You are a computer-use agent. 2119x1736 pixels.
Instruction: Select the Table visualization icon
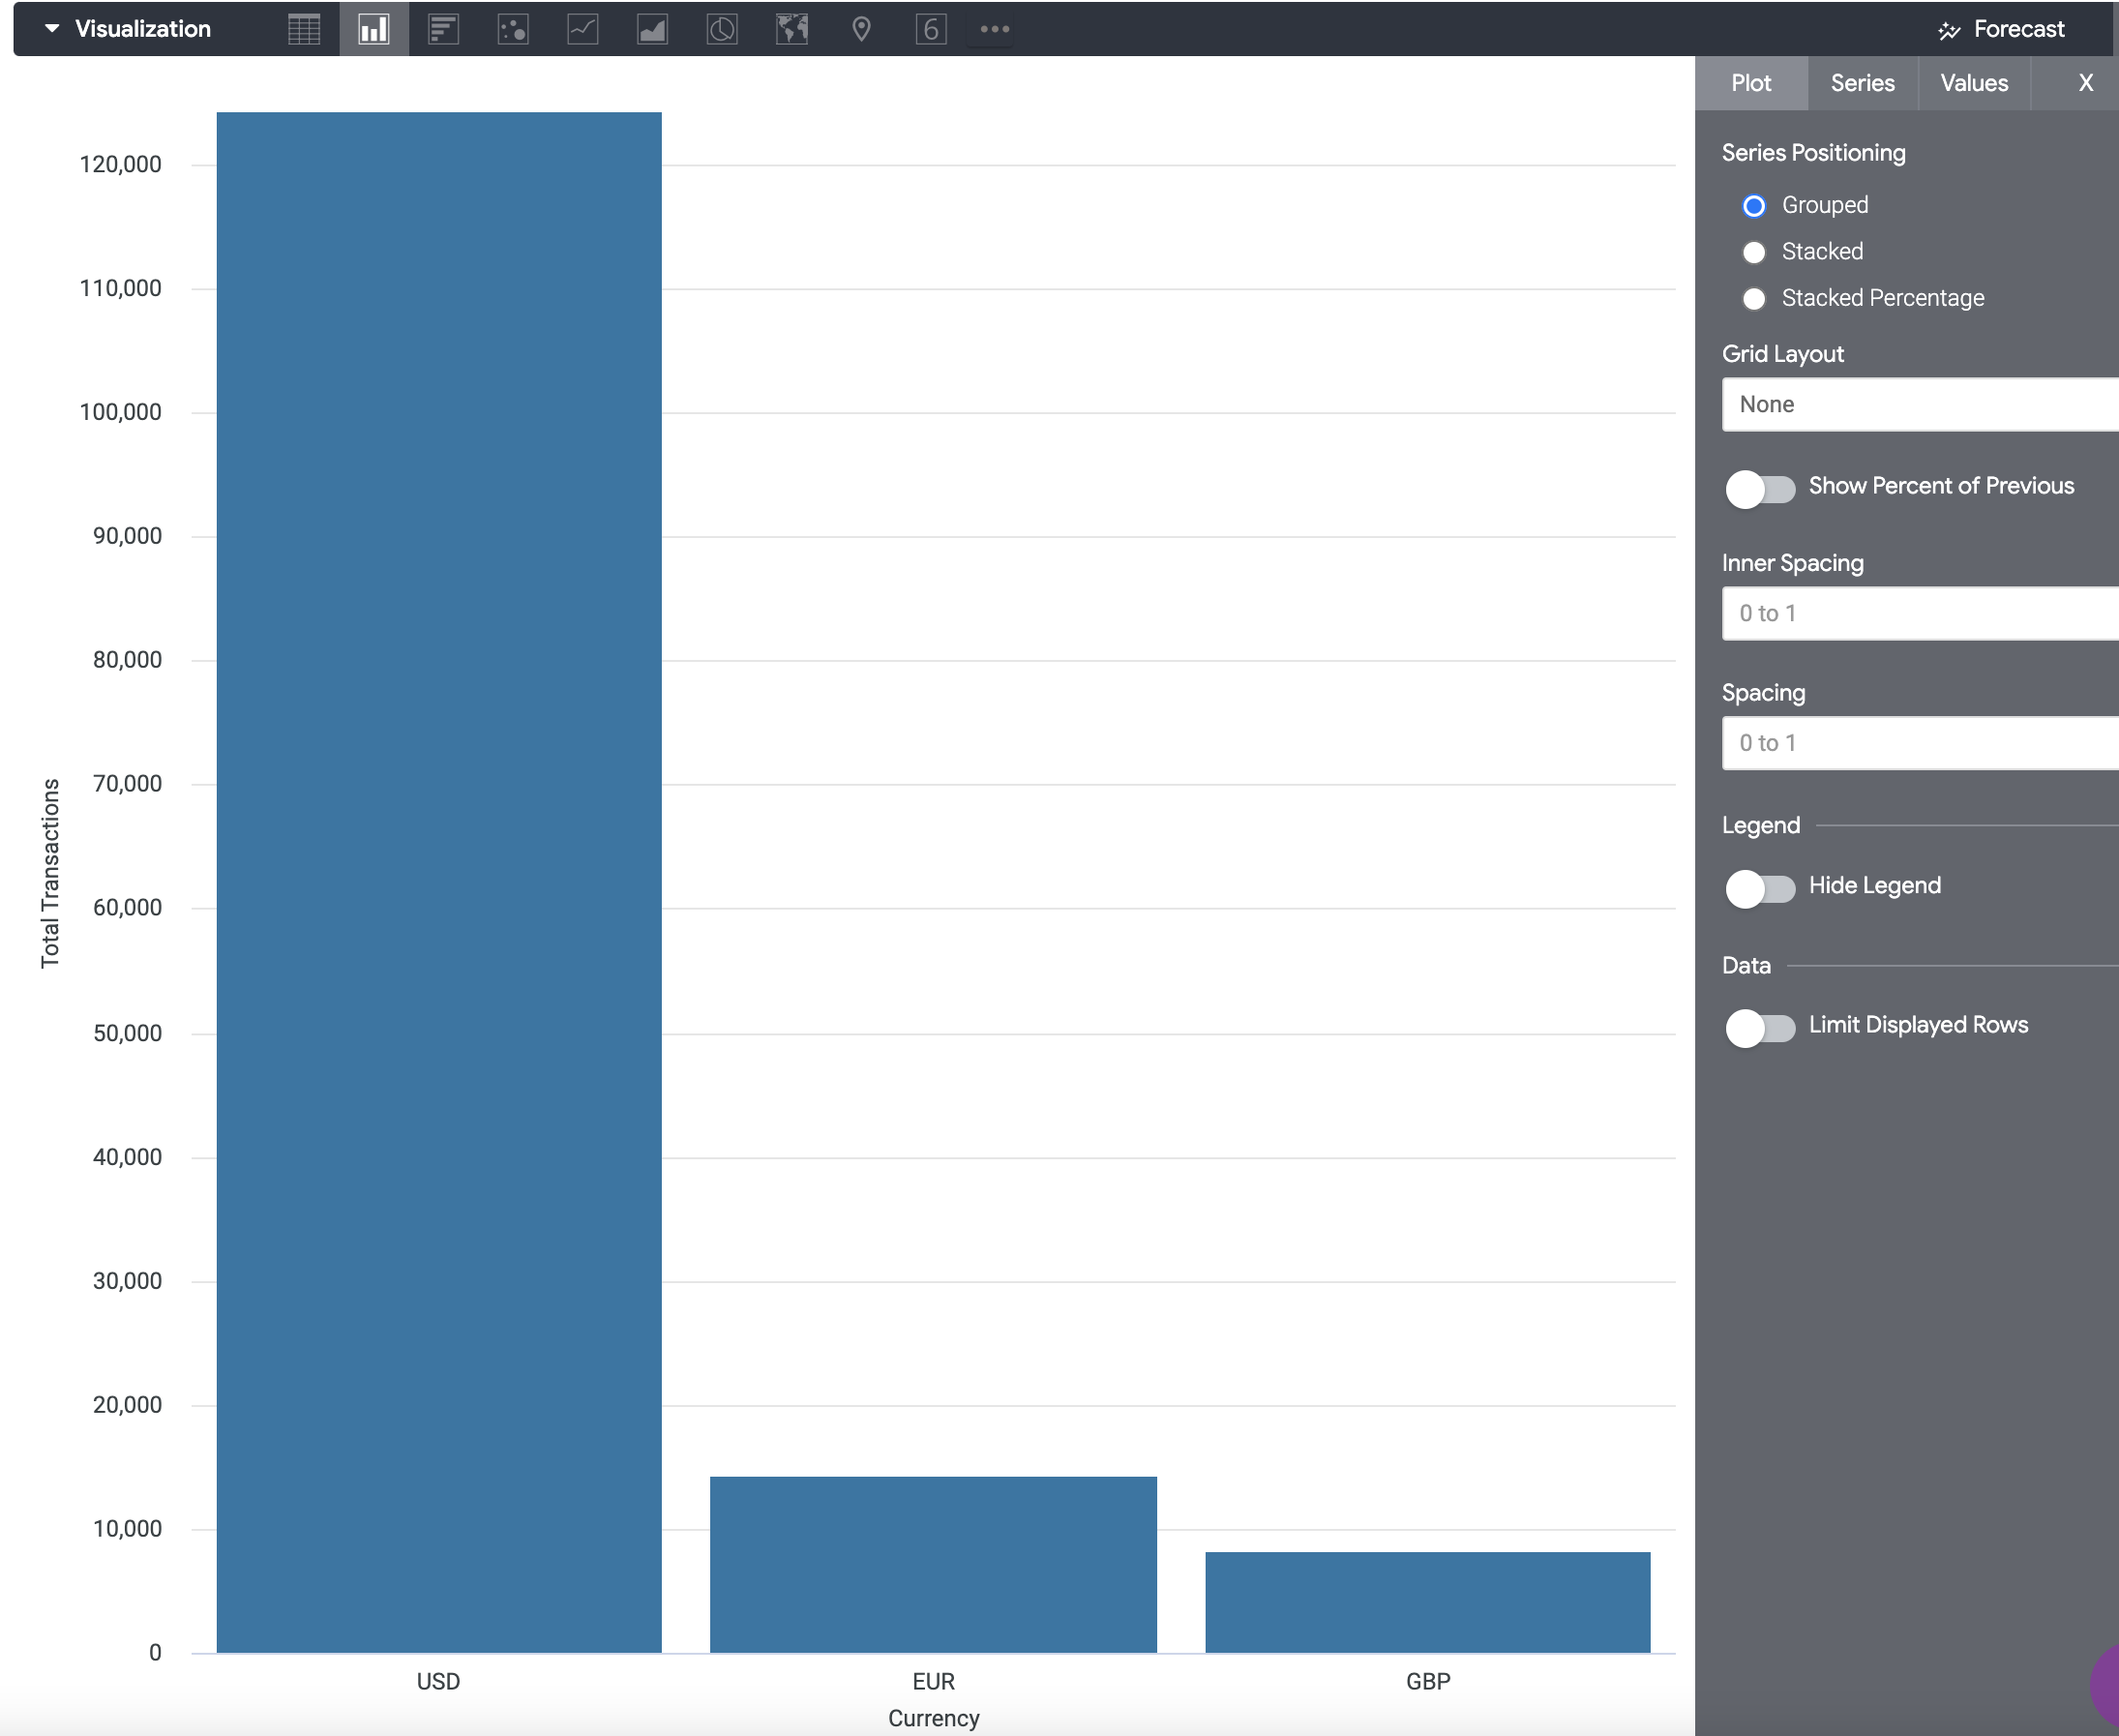(x=304, y=29)
